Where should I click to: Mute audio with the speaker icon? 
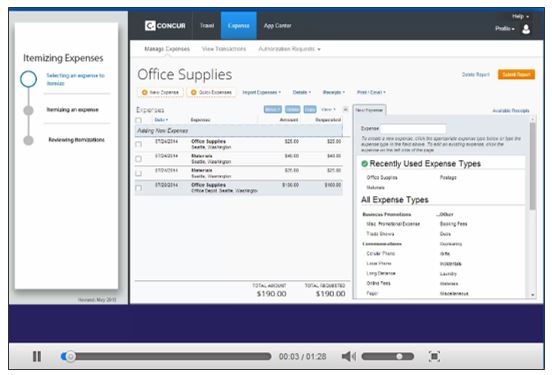click(x=348, y=356)
